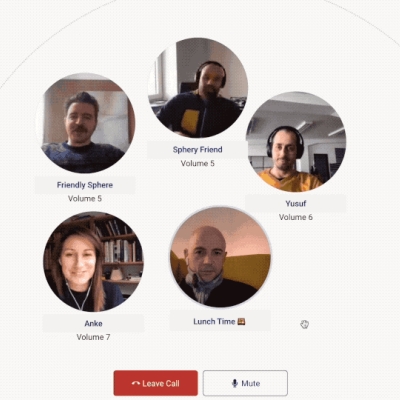Click Volume 5 under Sphery Friend
400x400 pixels.
198,163
